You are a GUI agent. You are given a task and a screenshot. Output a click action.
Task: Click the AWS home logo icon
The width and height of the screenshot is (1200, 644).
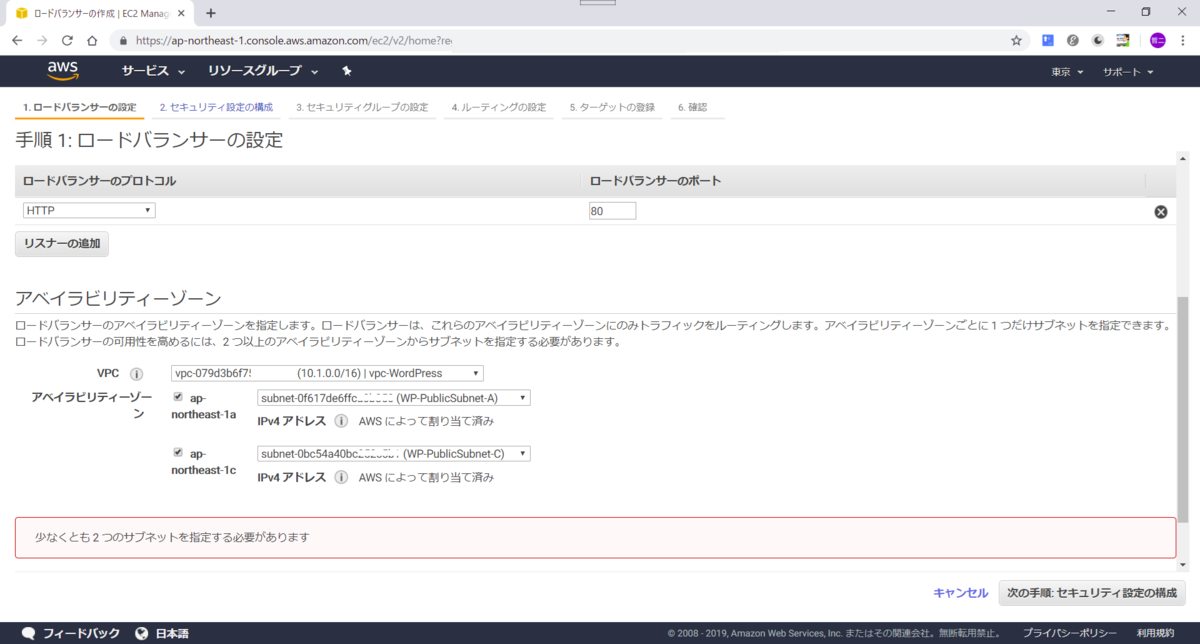[64, 70]
